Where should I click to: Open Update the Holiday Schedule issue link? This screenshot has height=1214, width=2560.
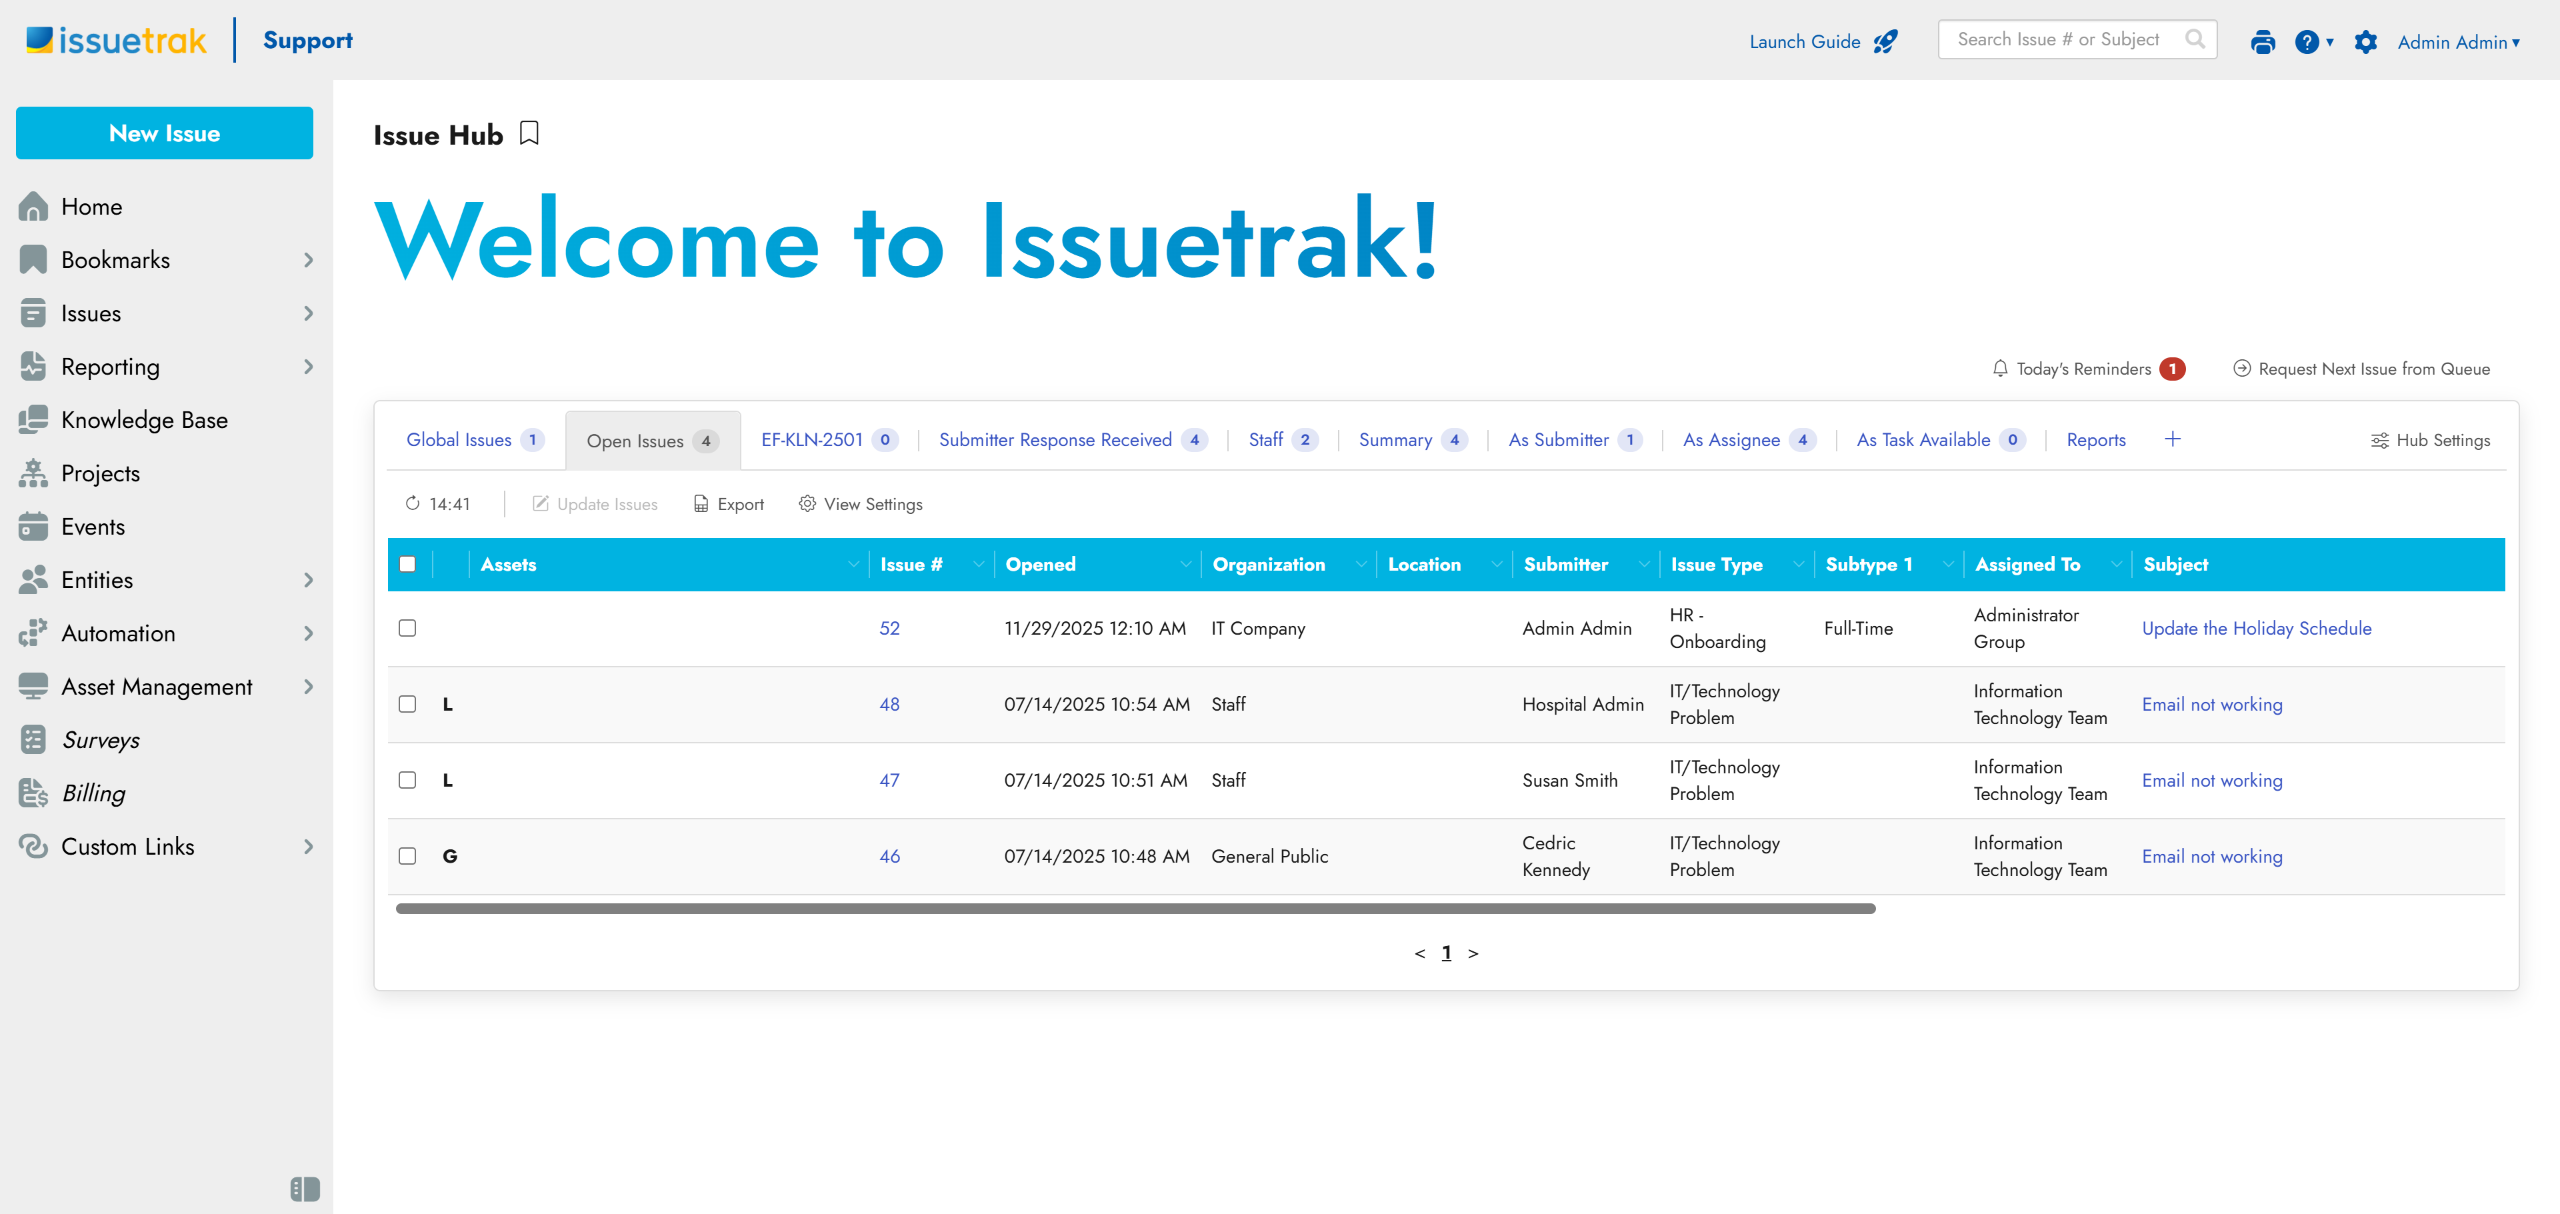click(2256, 628)
